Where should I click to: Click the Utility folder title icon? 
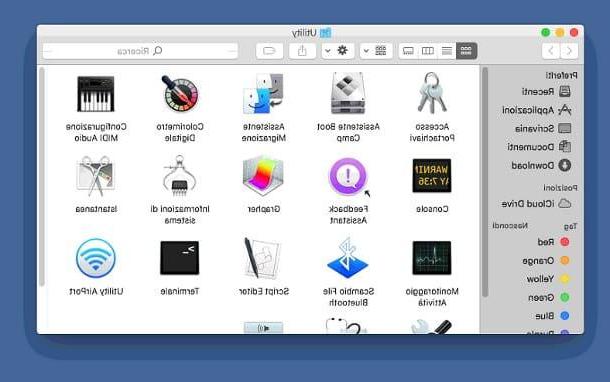[326, 33]
